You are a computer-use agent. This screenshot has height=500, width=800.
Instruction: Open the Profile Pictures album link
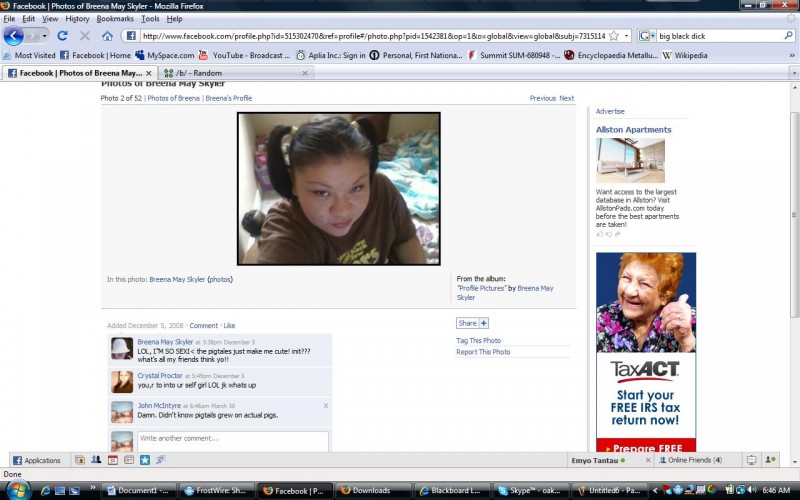(x=481, y=288)
